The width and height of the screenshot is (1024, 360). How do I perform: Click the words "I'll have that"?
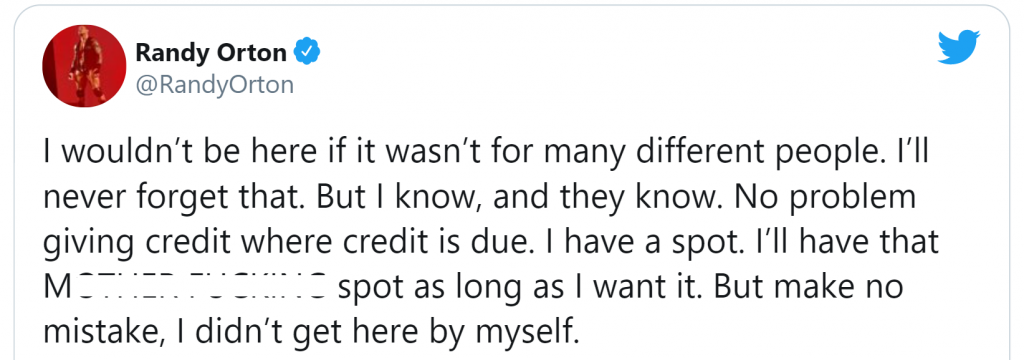846,242
